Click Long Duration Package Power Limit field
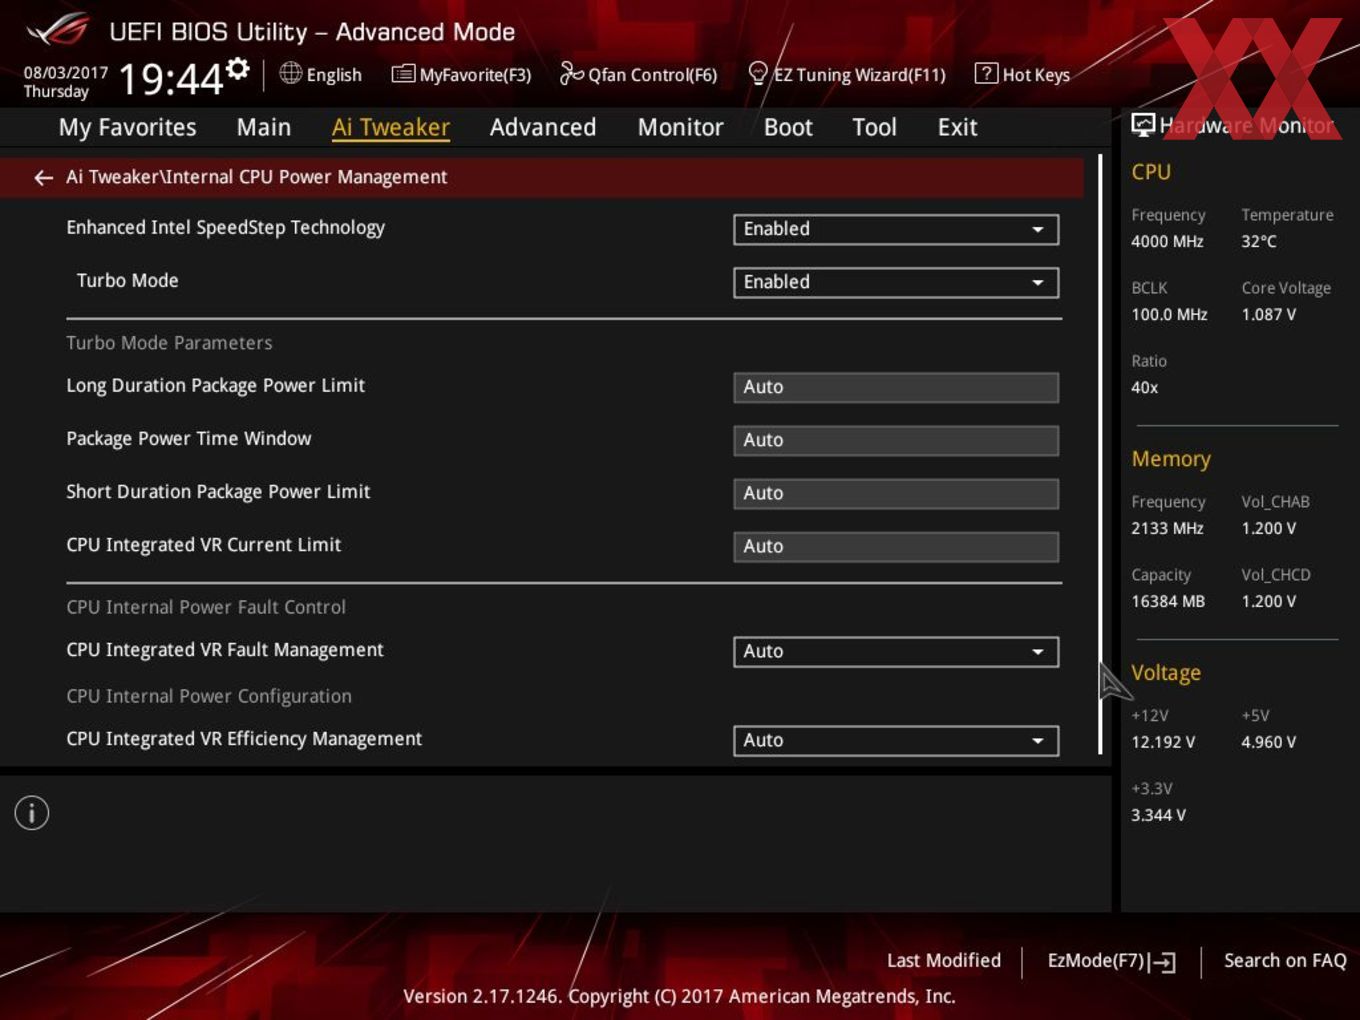This screenshot has width=1360, height=1020. click(896, 387)
